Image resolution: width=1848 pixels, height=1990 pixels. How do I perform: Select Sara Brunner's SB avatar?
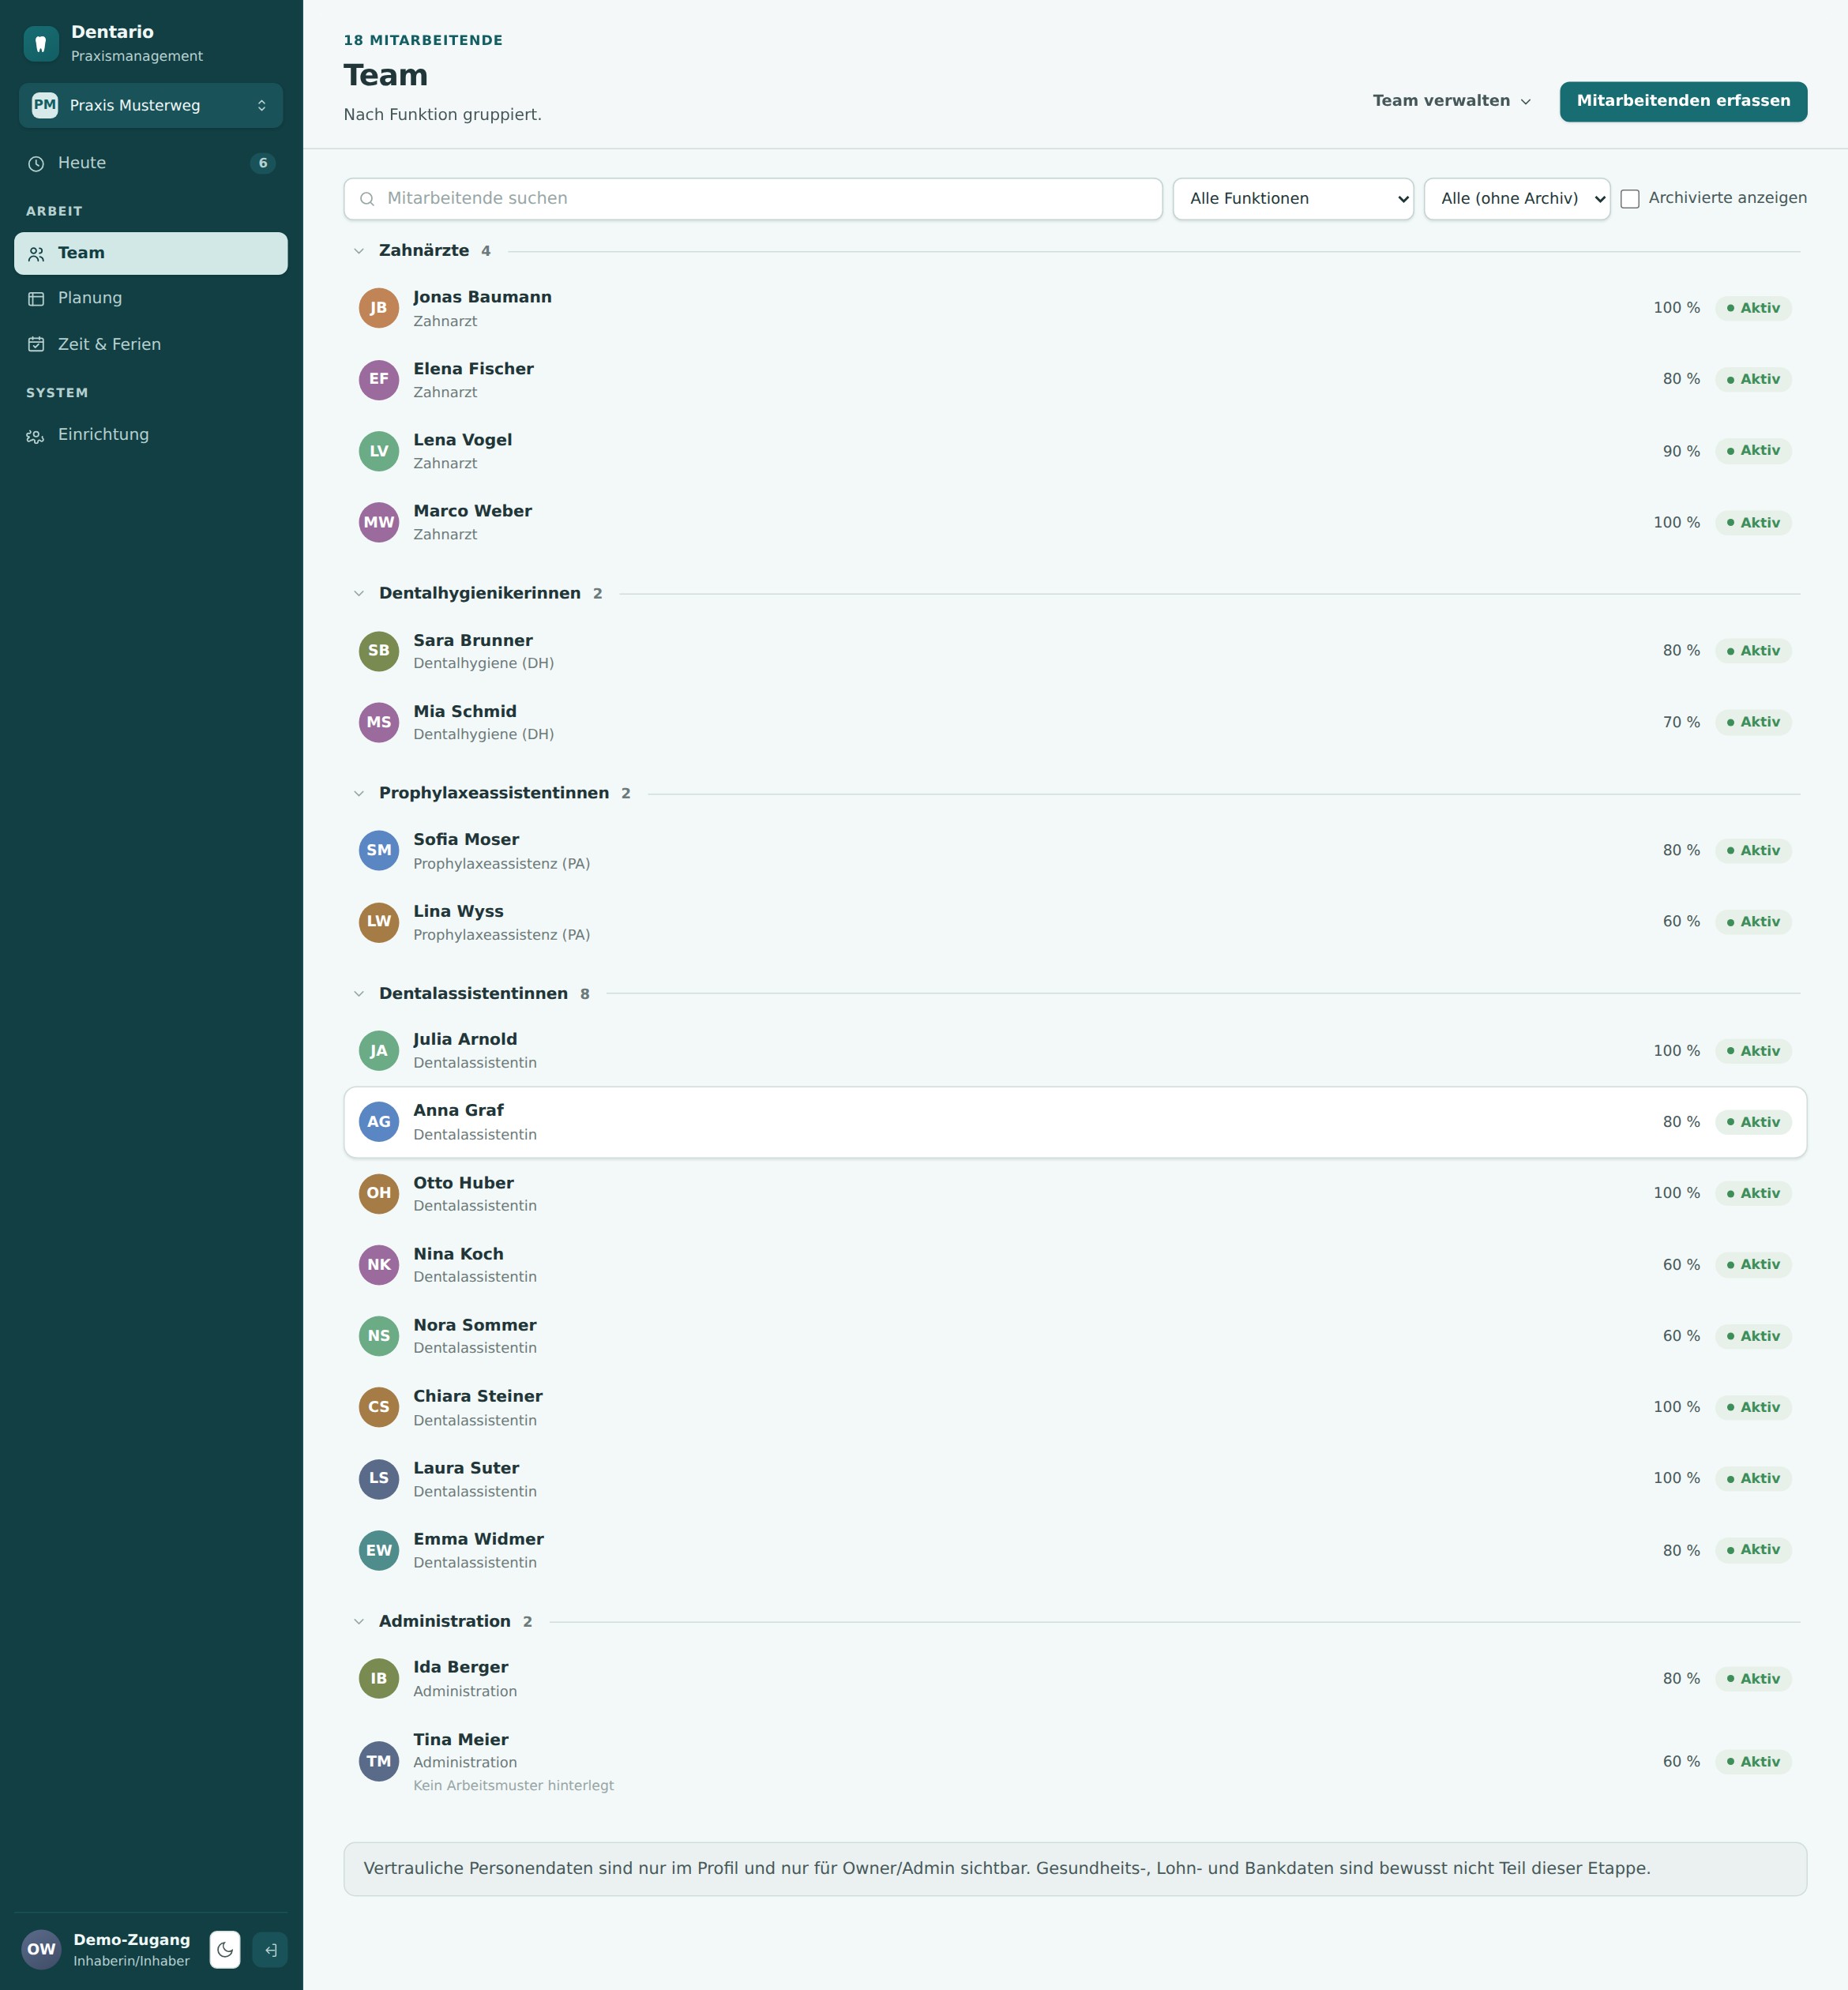pyautogui.click(x=379, y=651)
